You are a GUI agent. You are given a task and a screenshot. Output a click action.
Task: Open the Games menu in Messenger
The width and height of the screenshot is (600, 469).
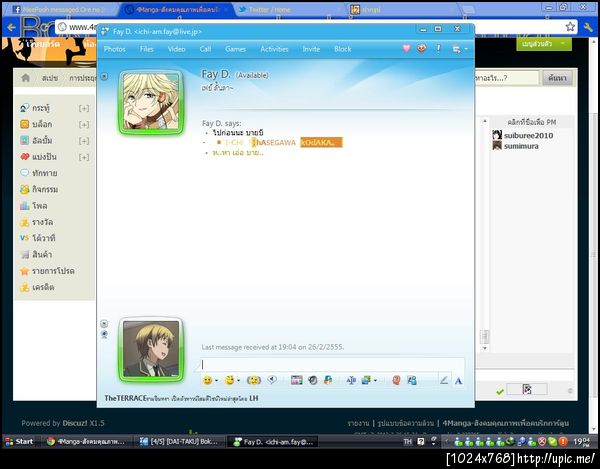(x=235, y=49)
